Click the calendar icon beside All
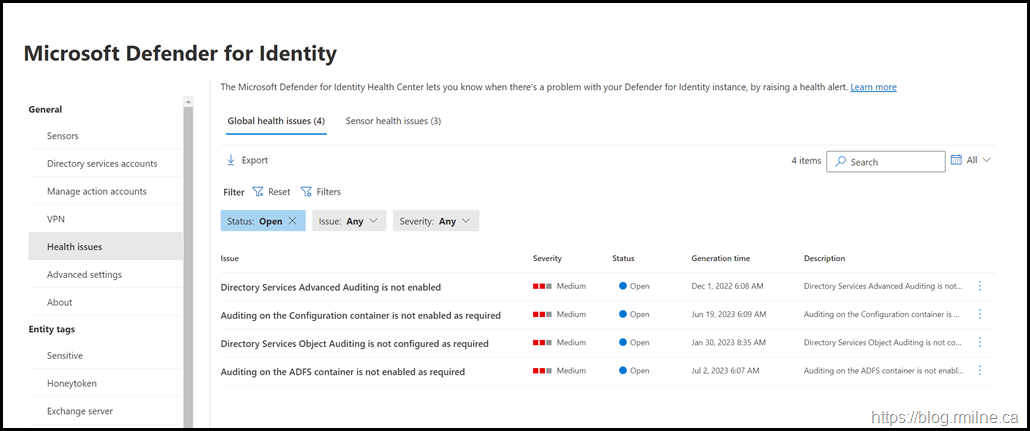1030x431 pixels. (x=956, y=160)
